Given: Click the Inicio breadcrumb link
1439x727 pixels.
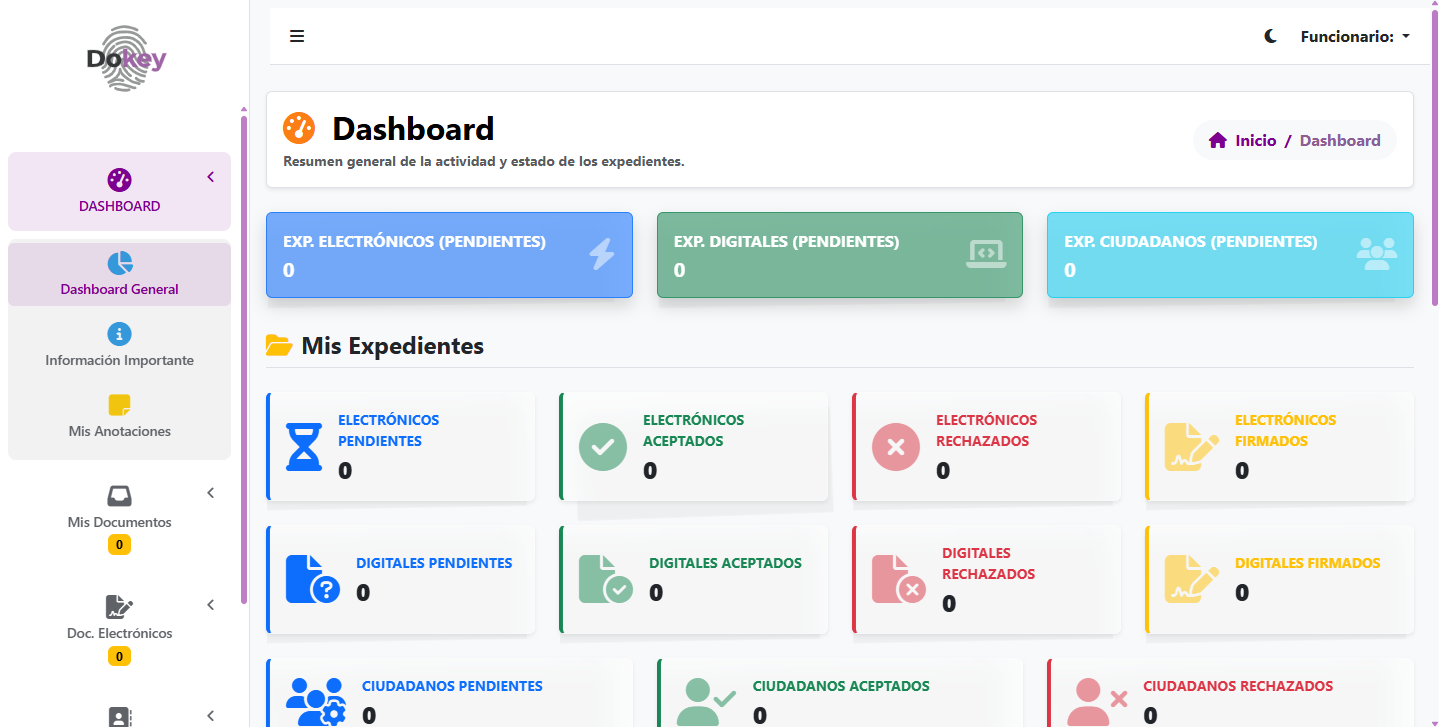Looking at the screenshot, I should click(x=1258, y=140).
